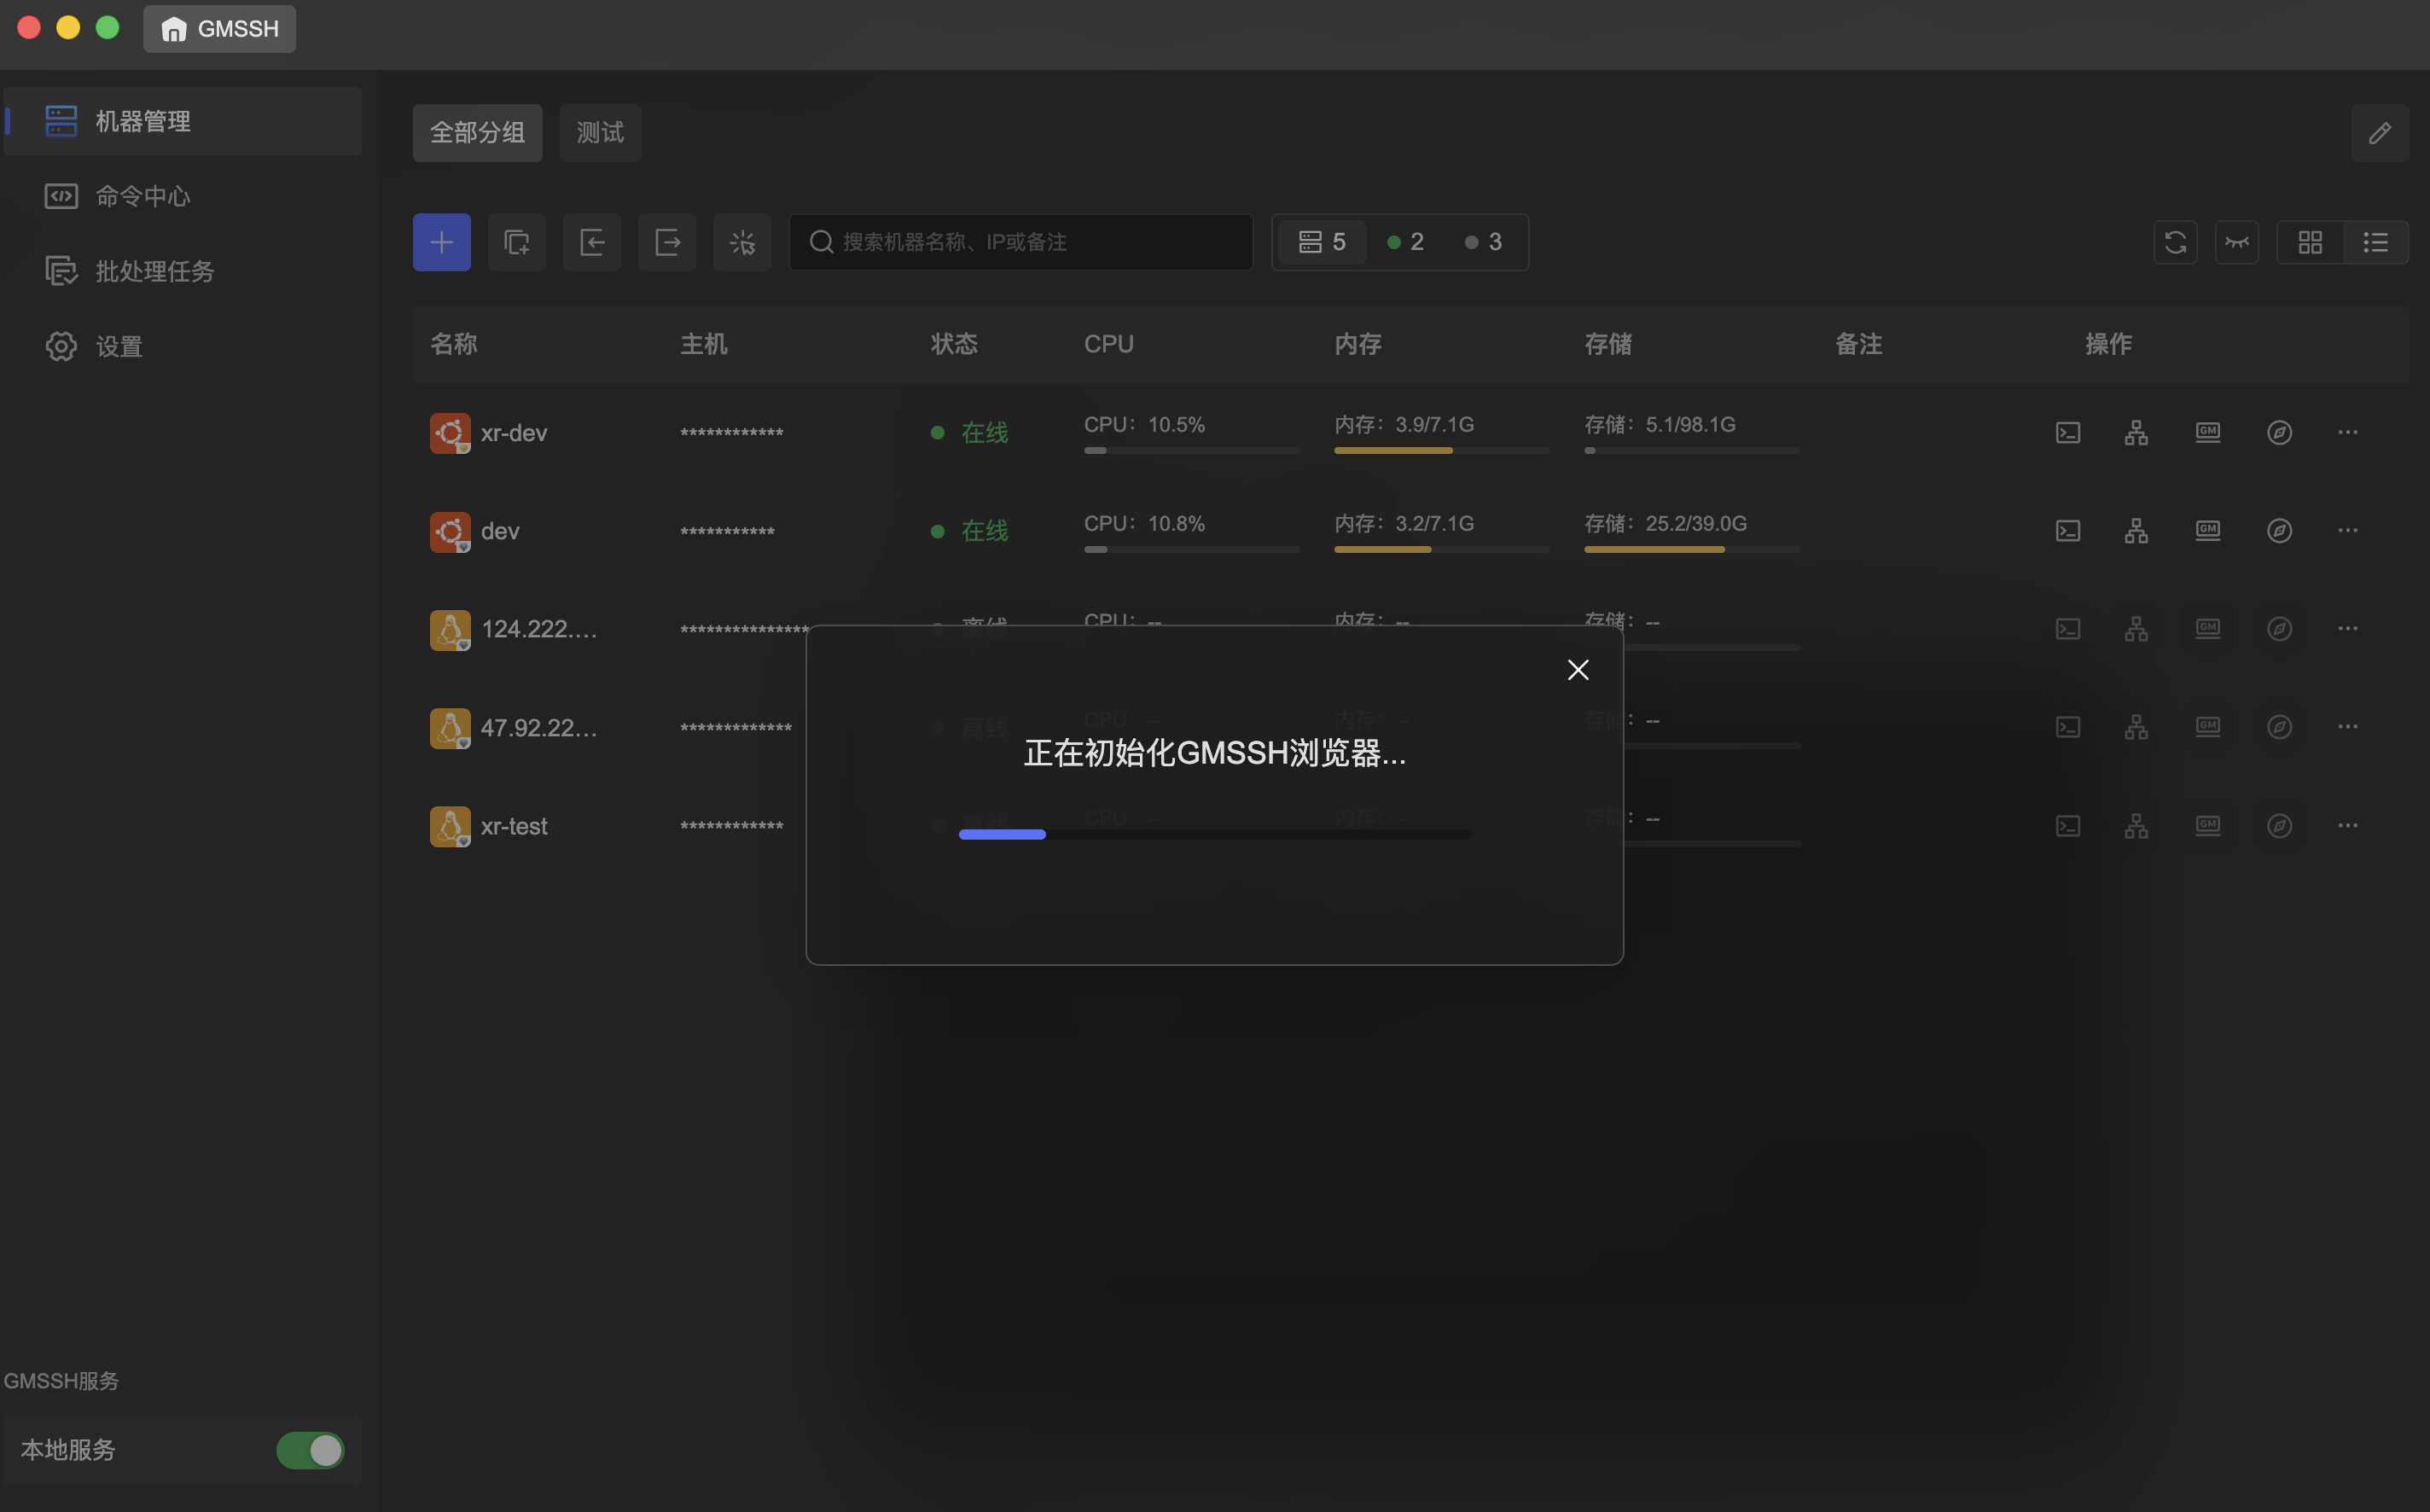Open compass browser icon for xr-test
2430x1512 pixels.
click(2279, 826)
